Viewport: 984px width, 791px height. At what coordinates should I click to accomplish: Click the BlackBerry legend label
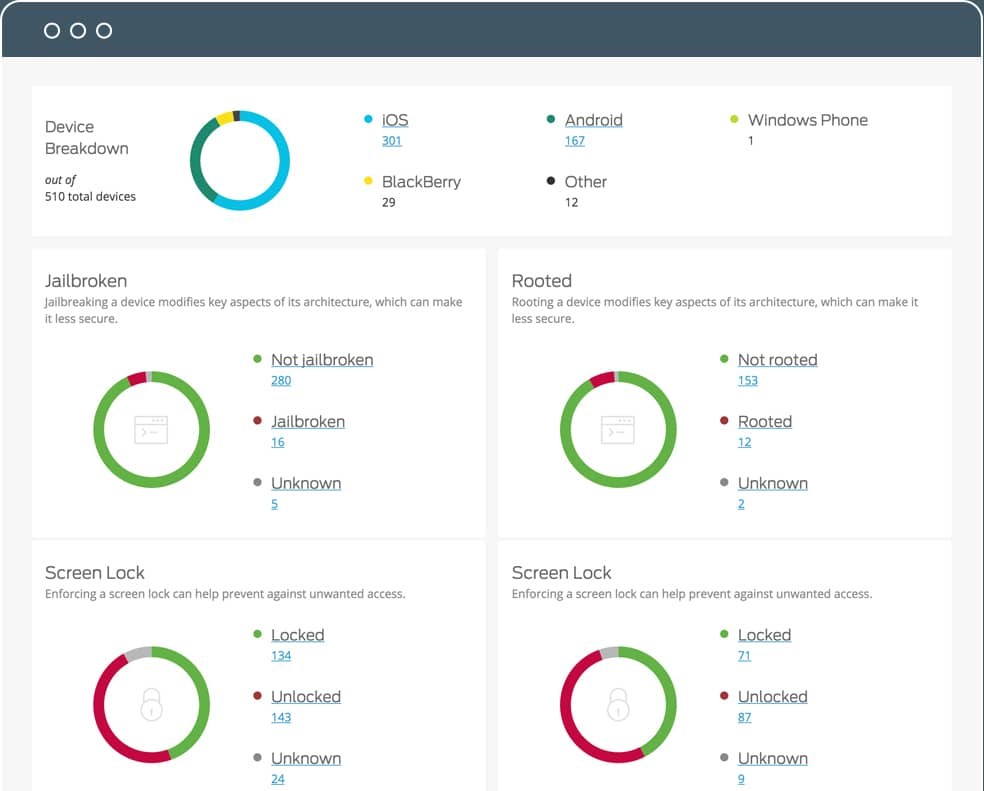tap(421, 182)
